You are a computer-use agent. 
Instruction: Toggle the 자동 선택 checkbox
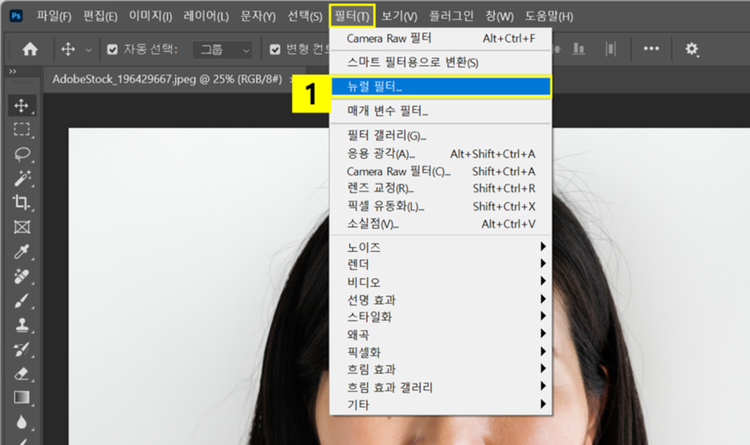[112, 49]
